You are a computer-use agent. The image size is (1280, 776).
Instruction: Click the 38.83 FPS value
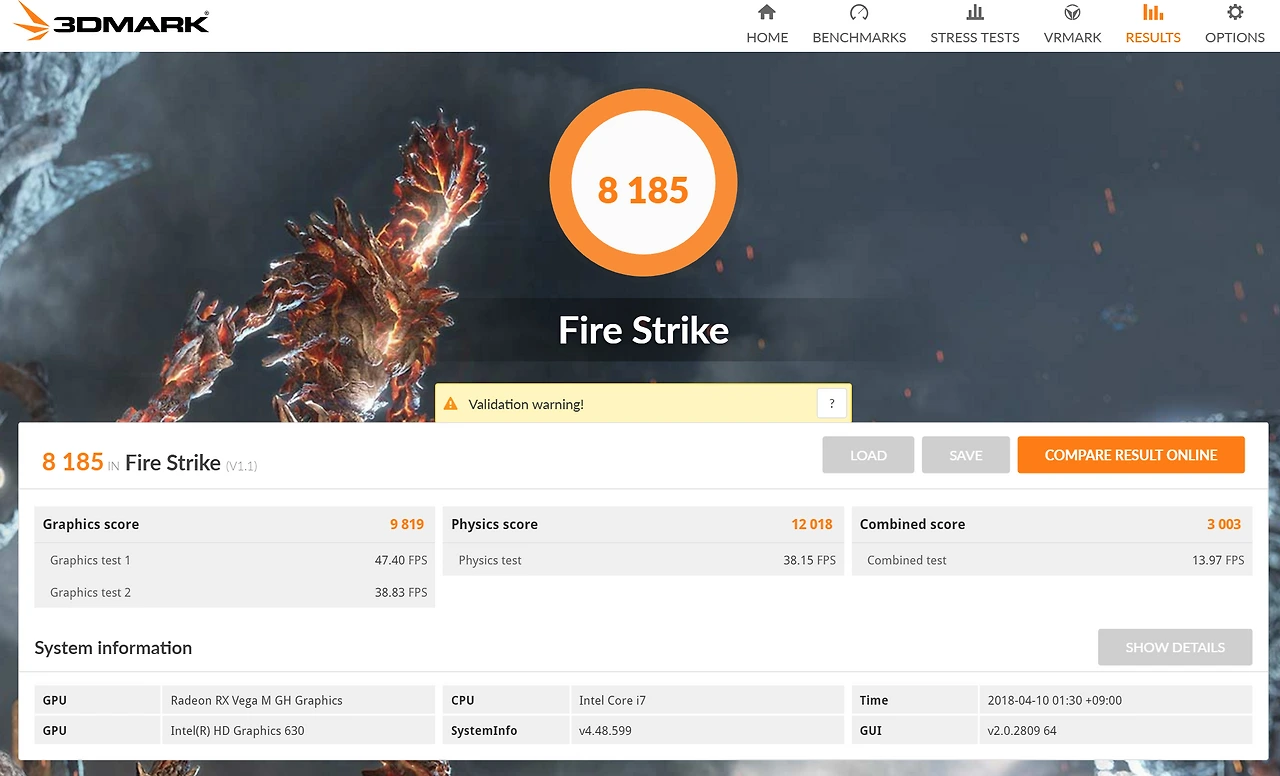[401, 592]
